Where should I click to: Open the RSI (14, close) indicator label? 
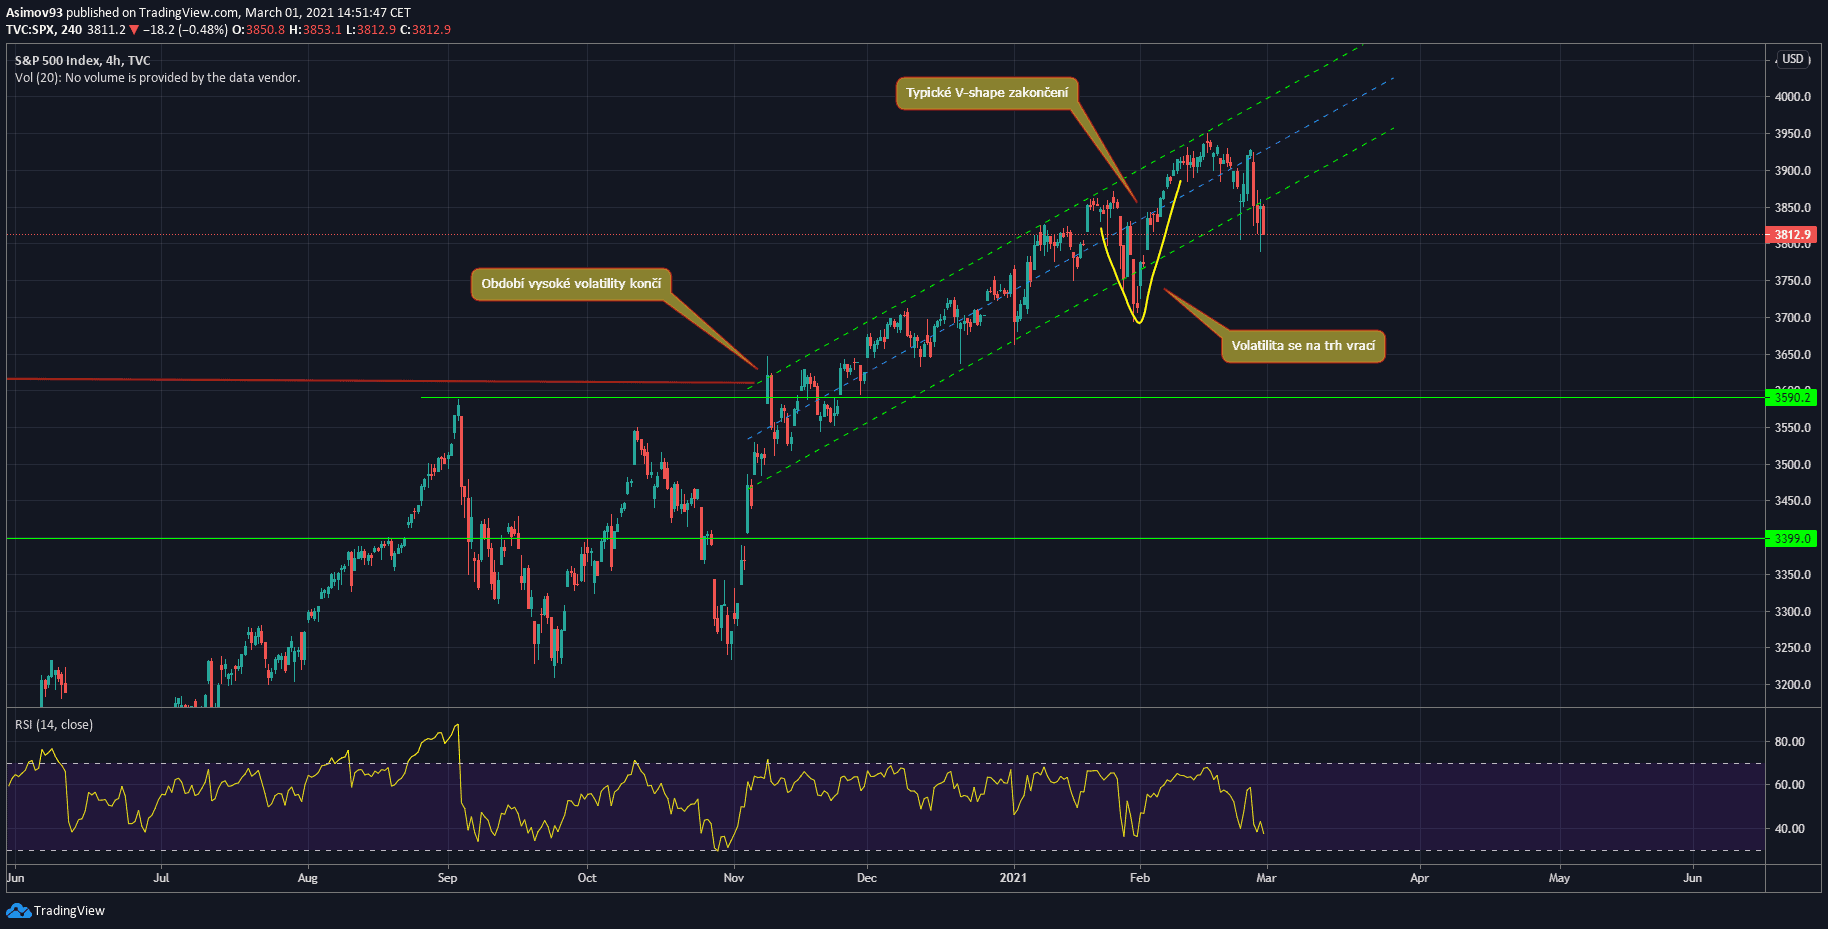pos(54,724)
